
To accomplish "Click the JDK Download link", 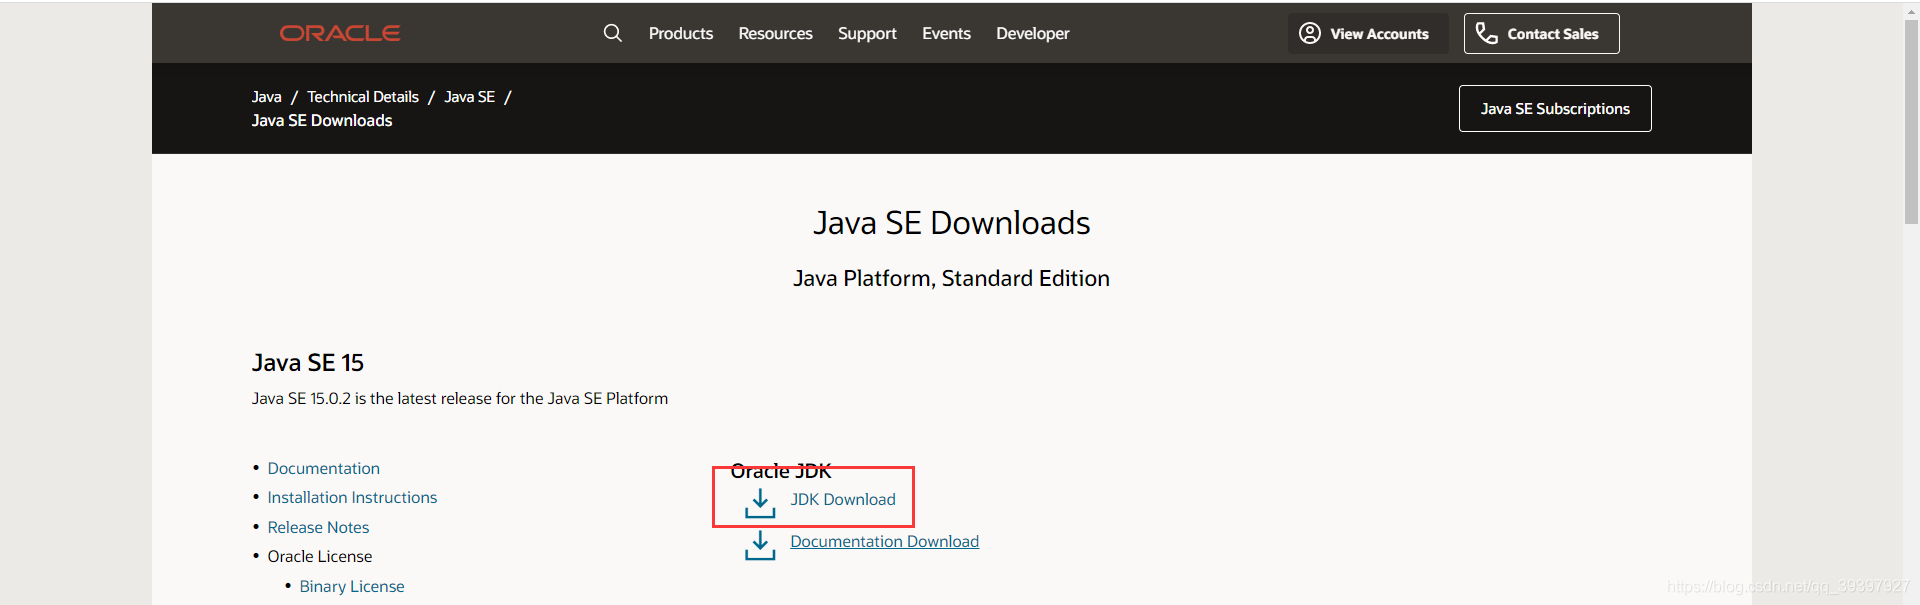I will pyautogui.click(x=843, y=499).
